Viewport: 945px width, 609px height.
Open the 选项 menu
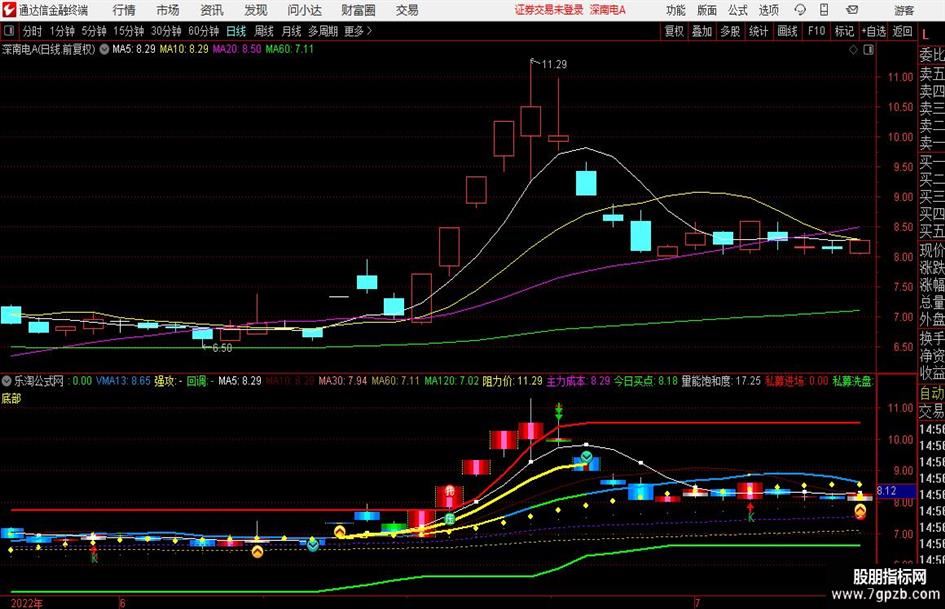pos(768,10)
